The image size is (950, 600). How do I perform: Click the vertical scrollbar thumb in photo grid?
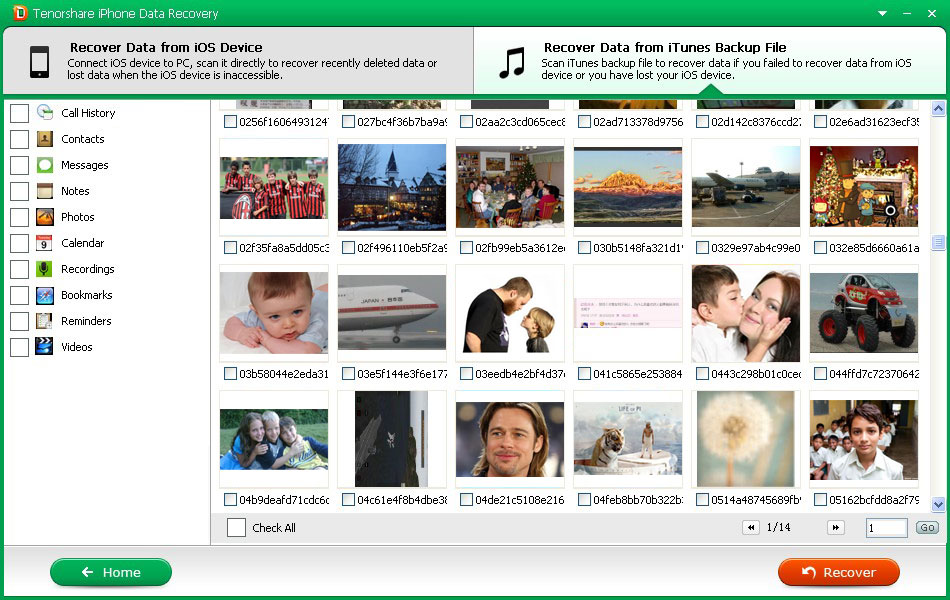click(938, 243)
